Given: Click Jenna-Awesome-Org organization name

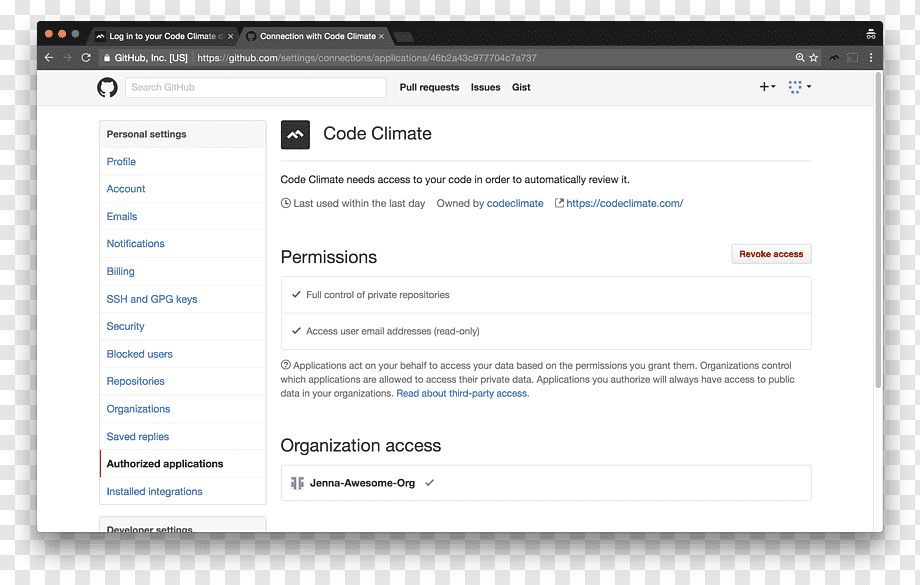Looking at the screenshot, I should 362,483.
